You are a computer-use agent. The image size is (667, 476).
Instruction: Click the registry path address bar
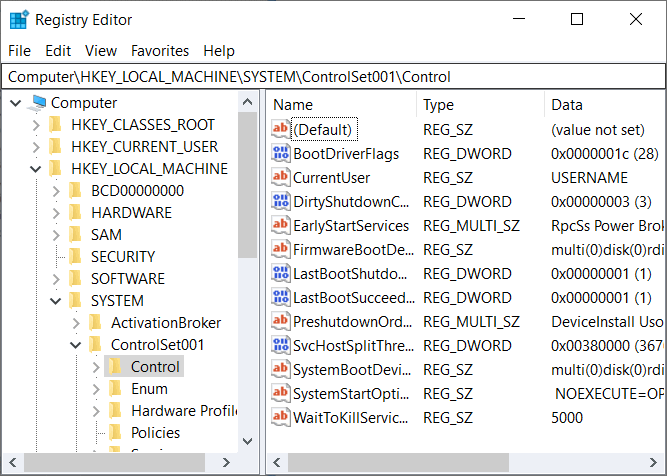point(334,77)
